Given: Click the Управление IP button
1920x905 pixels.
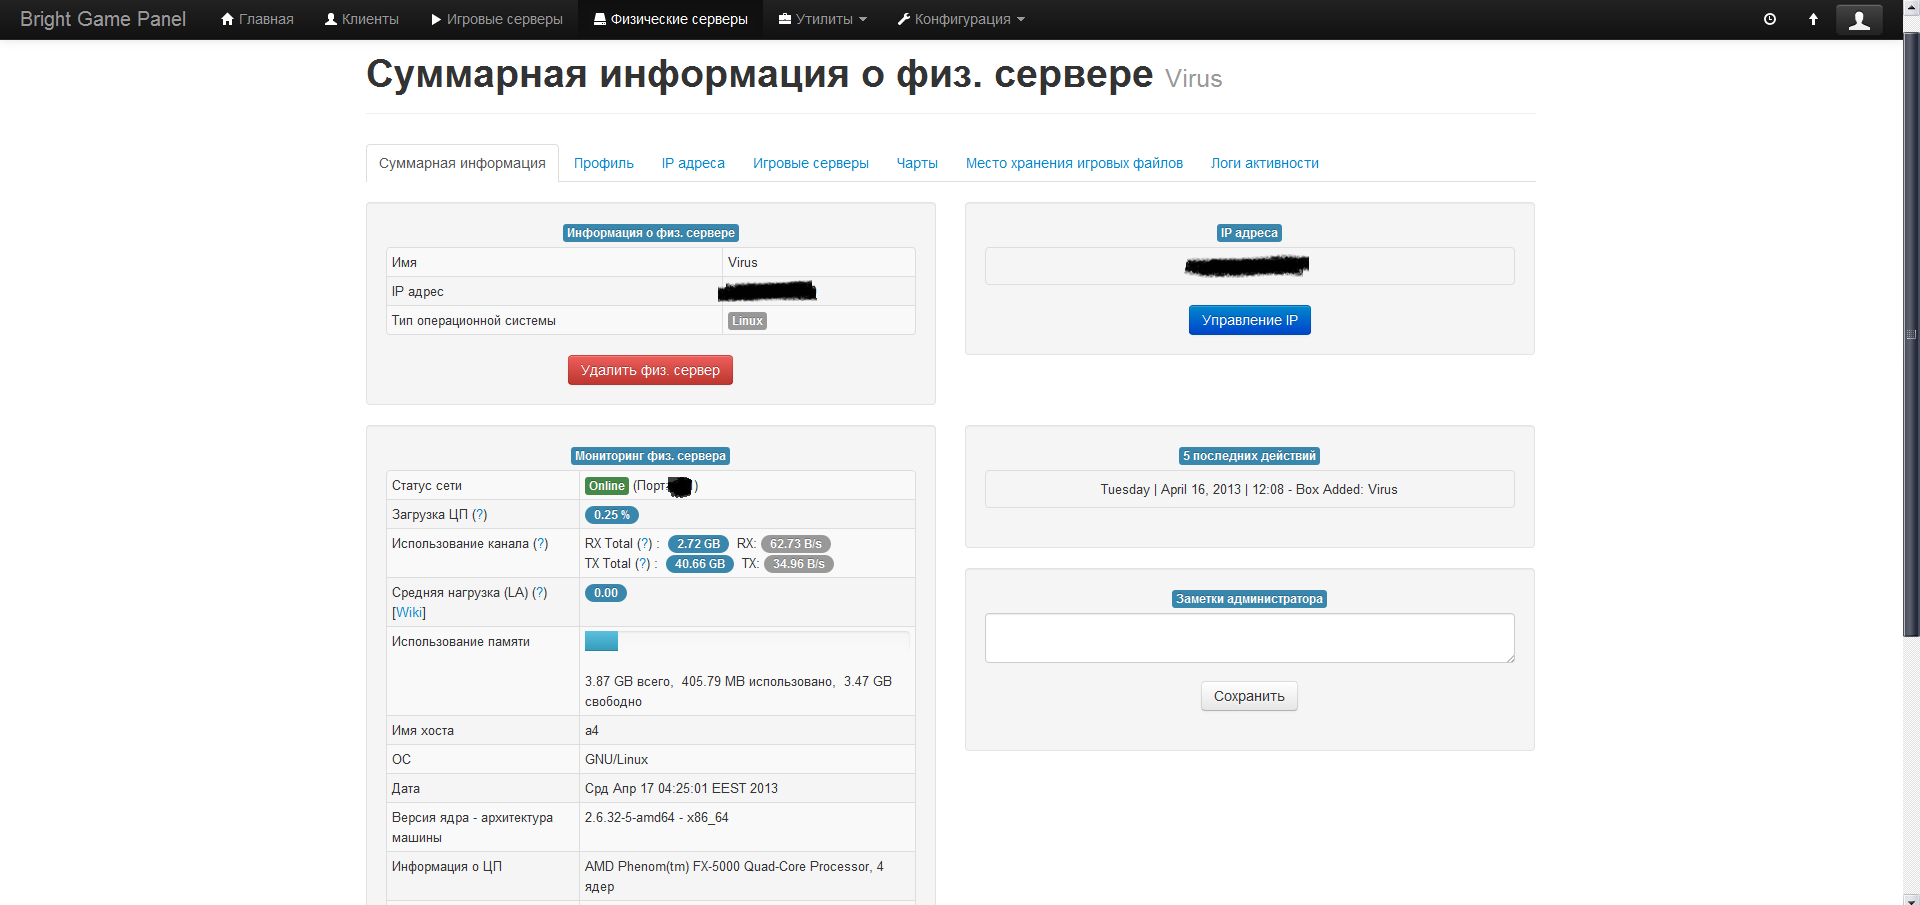Looking at the screenshot, I should pyautogui.click(x=1250, y=320).
